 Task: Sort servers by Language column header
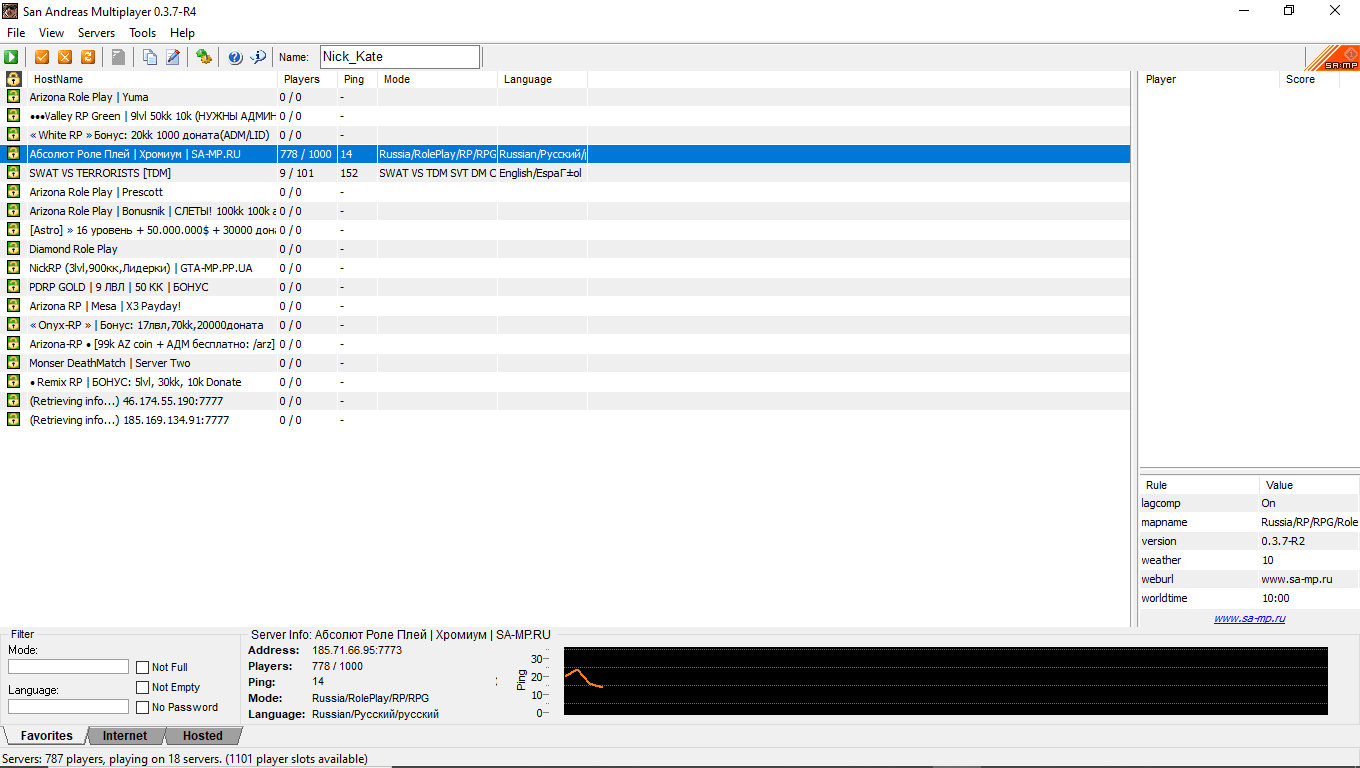tap(542, 79)
